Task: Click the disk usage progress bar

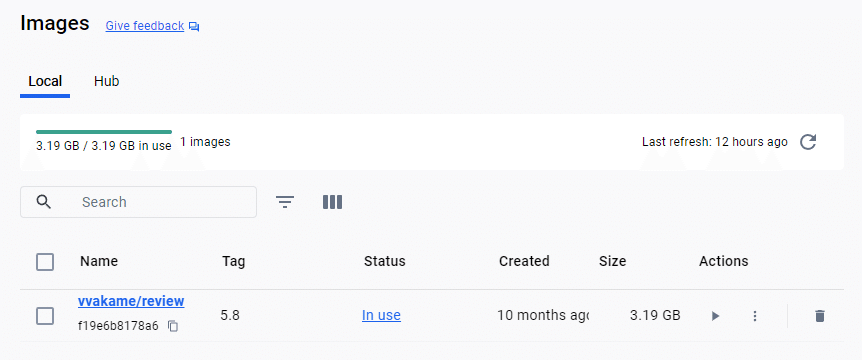Action: 104,132
